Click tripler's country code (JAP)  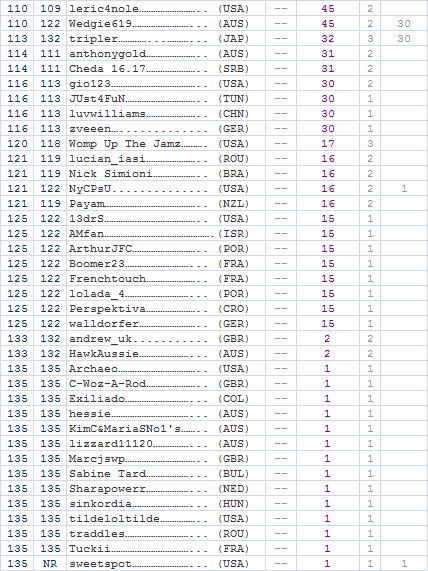233,39
